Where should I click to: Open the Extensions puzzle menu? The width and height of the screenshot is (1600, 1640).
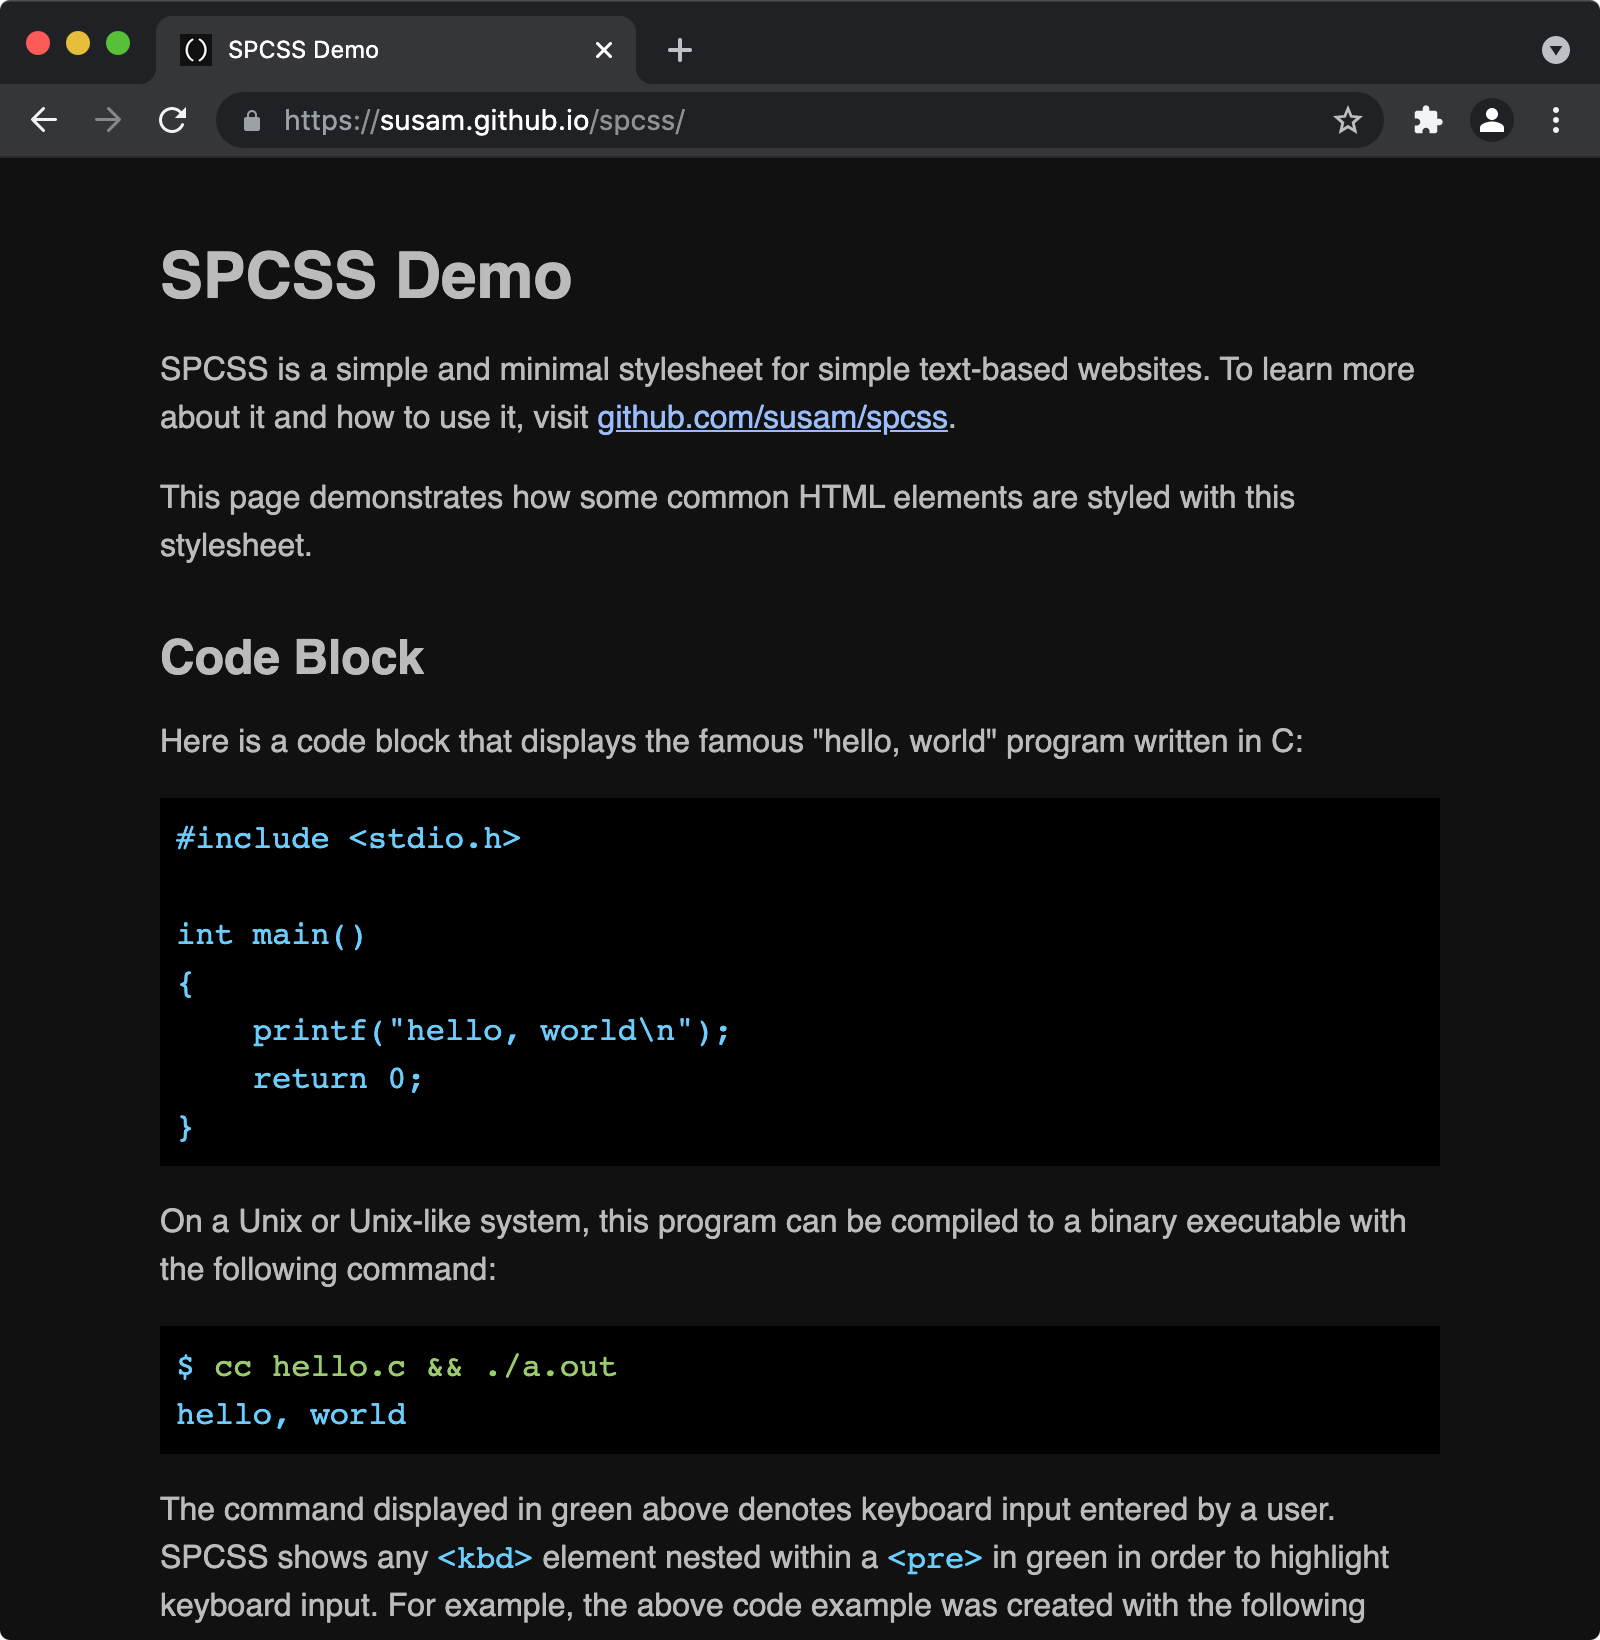click(1428, 121)
